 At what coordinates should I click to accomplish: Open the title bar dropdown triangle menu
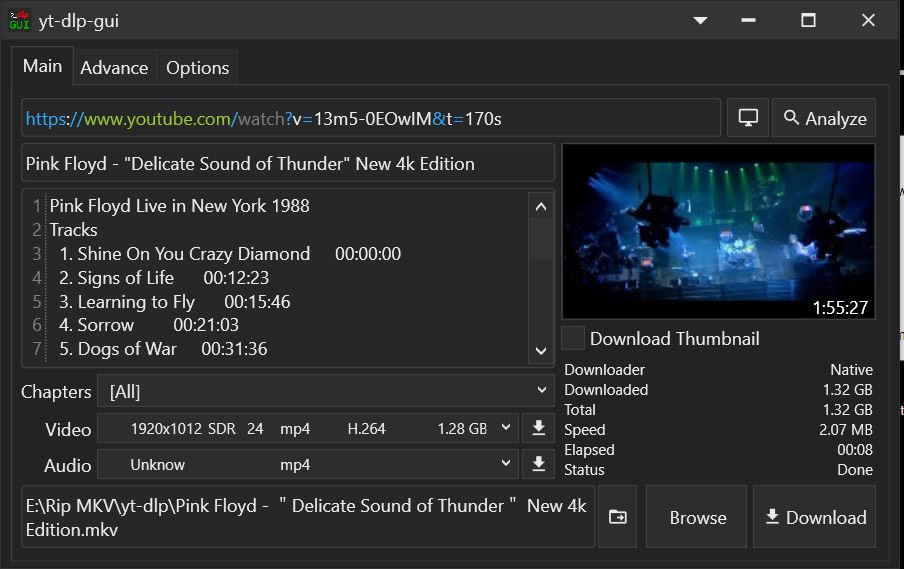pos(700,21)
